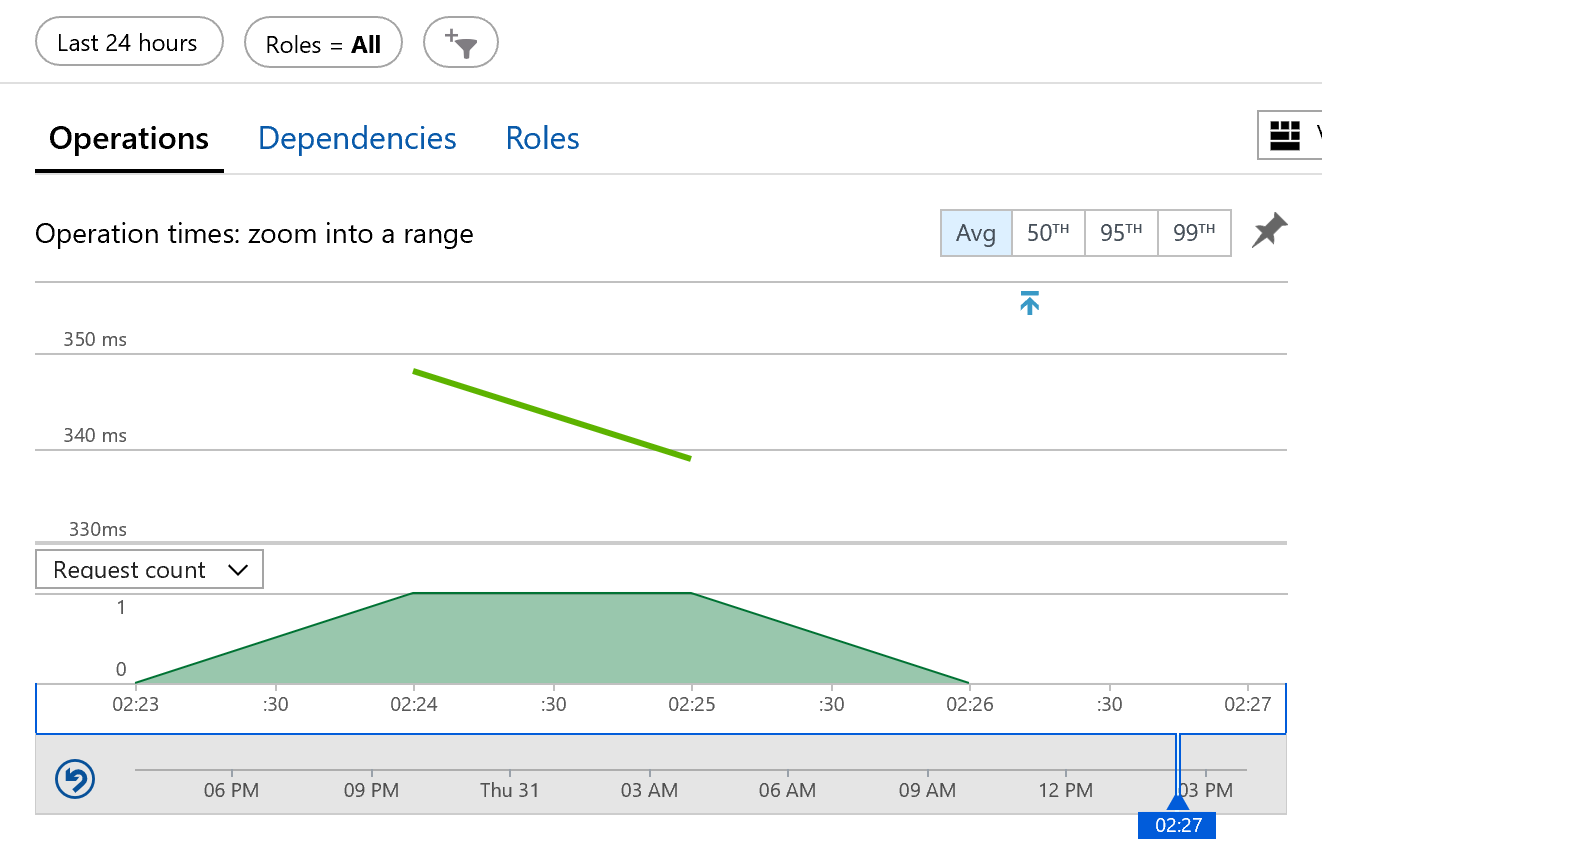Open the Last 24 hours time range
This screenshot has width=1581, height=845.
(x=128, y=42)
